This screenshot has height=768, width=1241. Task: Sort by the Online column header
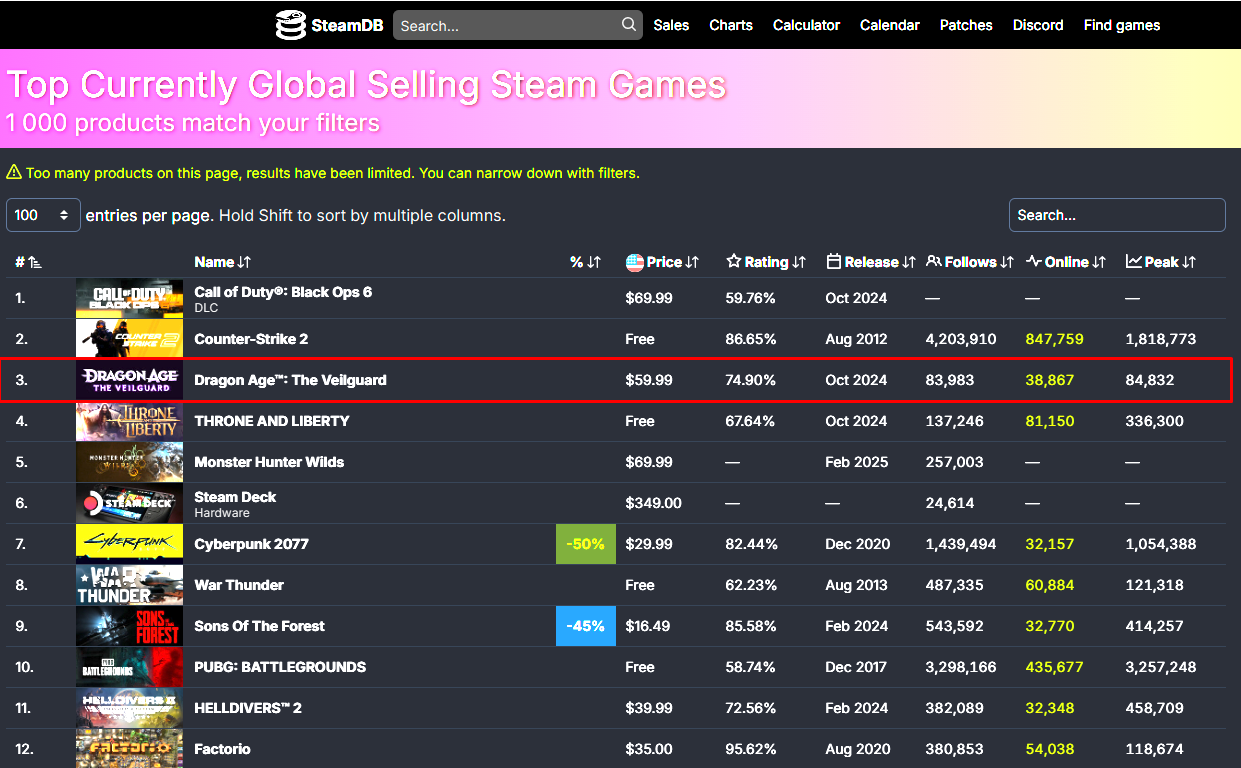(1066, 262)
